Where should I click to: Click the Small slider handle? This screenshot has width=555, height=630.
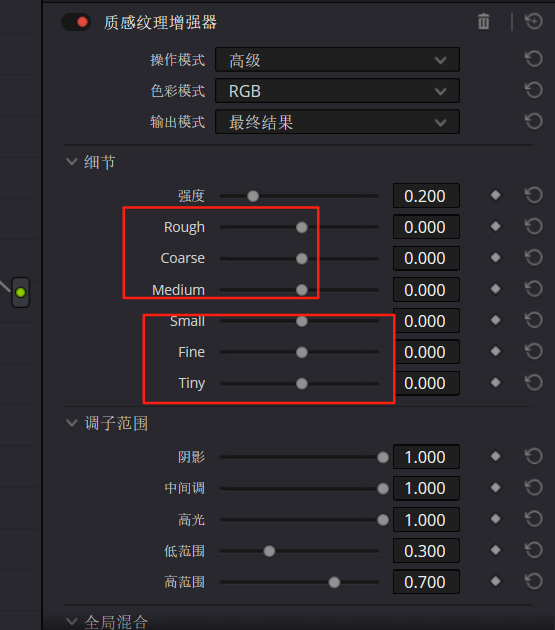click(302, 321)
